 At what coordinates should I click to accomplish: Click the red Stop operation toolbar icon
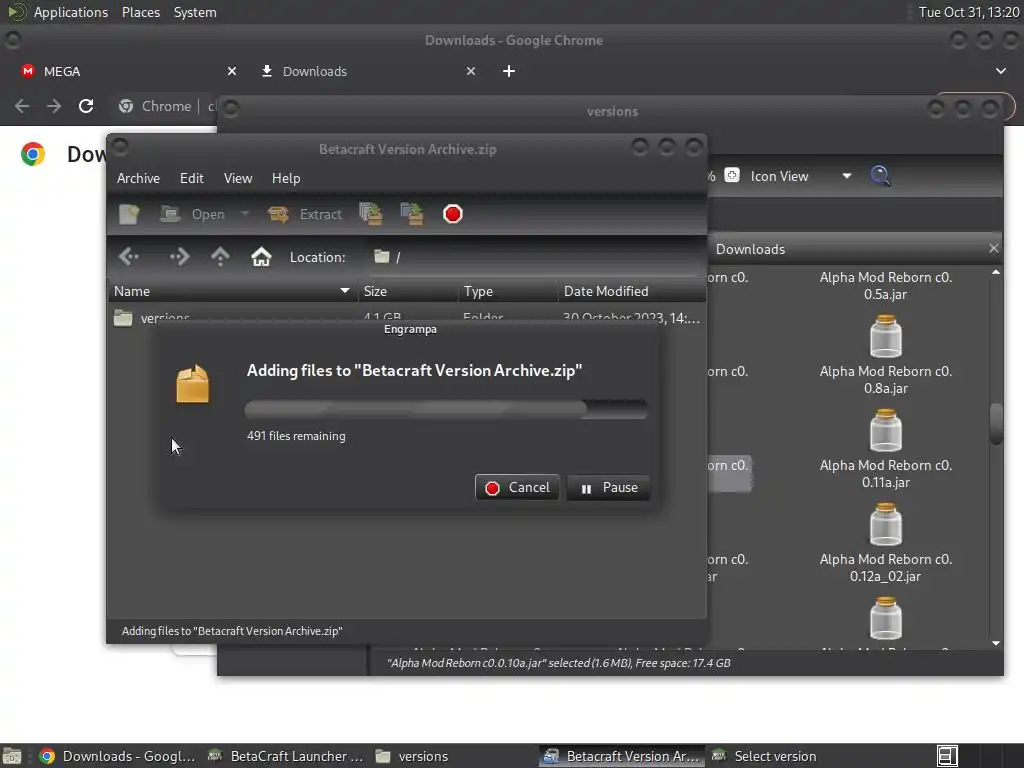[x=453, y=214]
